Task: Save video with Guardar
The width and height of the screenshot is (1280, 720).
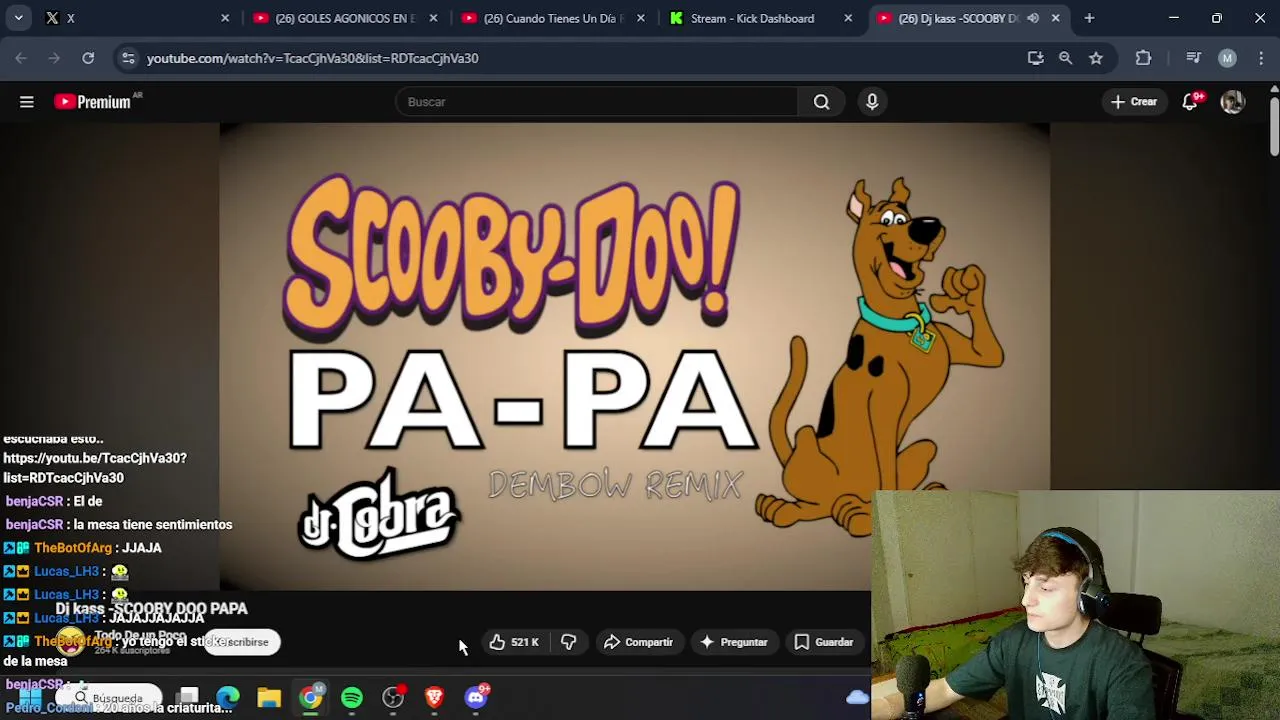Action: pos(823,642)
